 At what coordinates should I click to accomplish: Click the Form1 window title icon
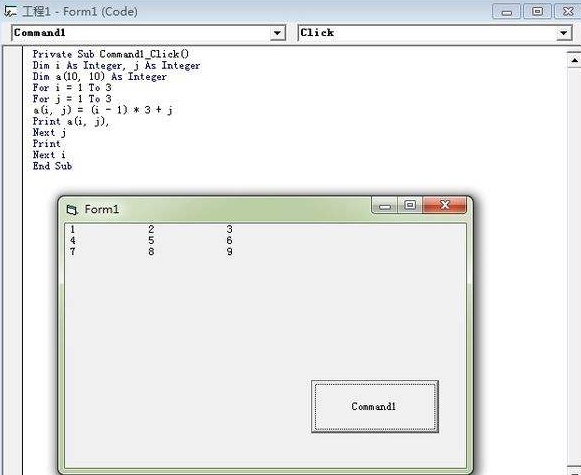pyautogui.click(x=72, y=210)
